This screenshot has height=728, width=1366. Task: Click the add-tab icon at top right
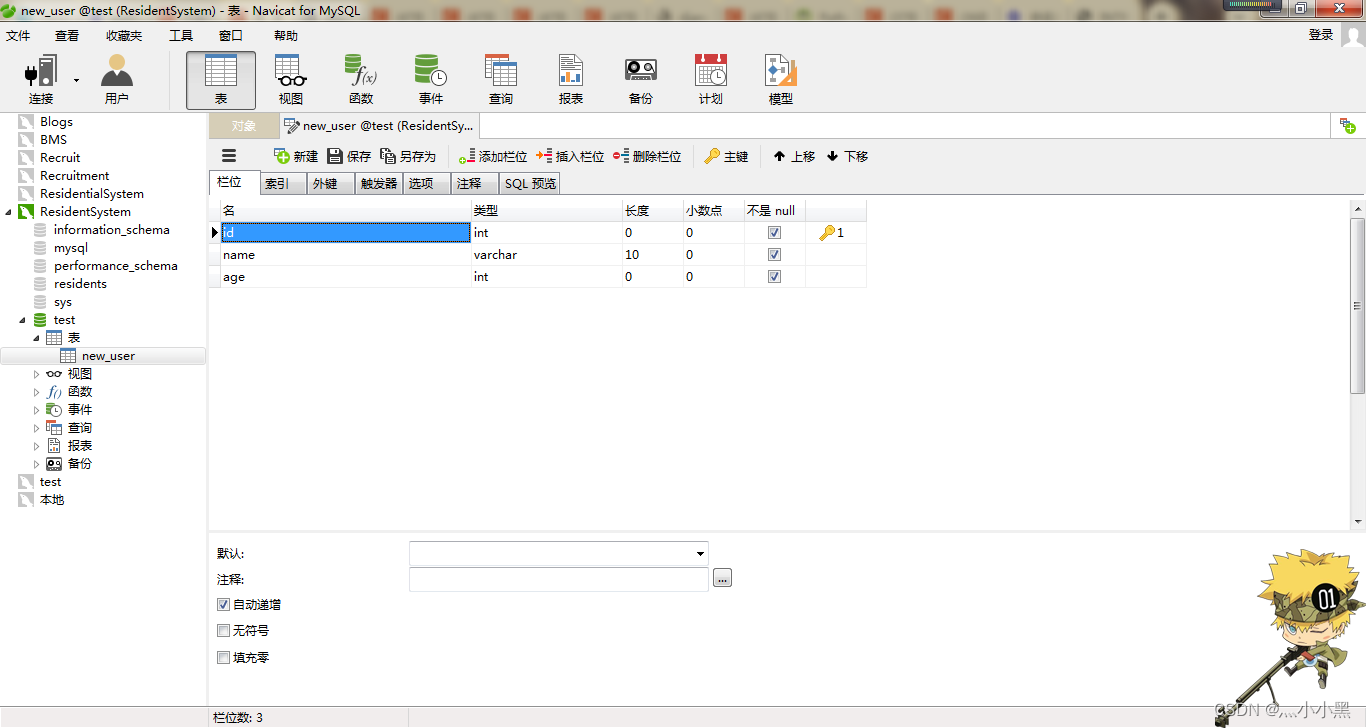coord(1348,126)
